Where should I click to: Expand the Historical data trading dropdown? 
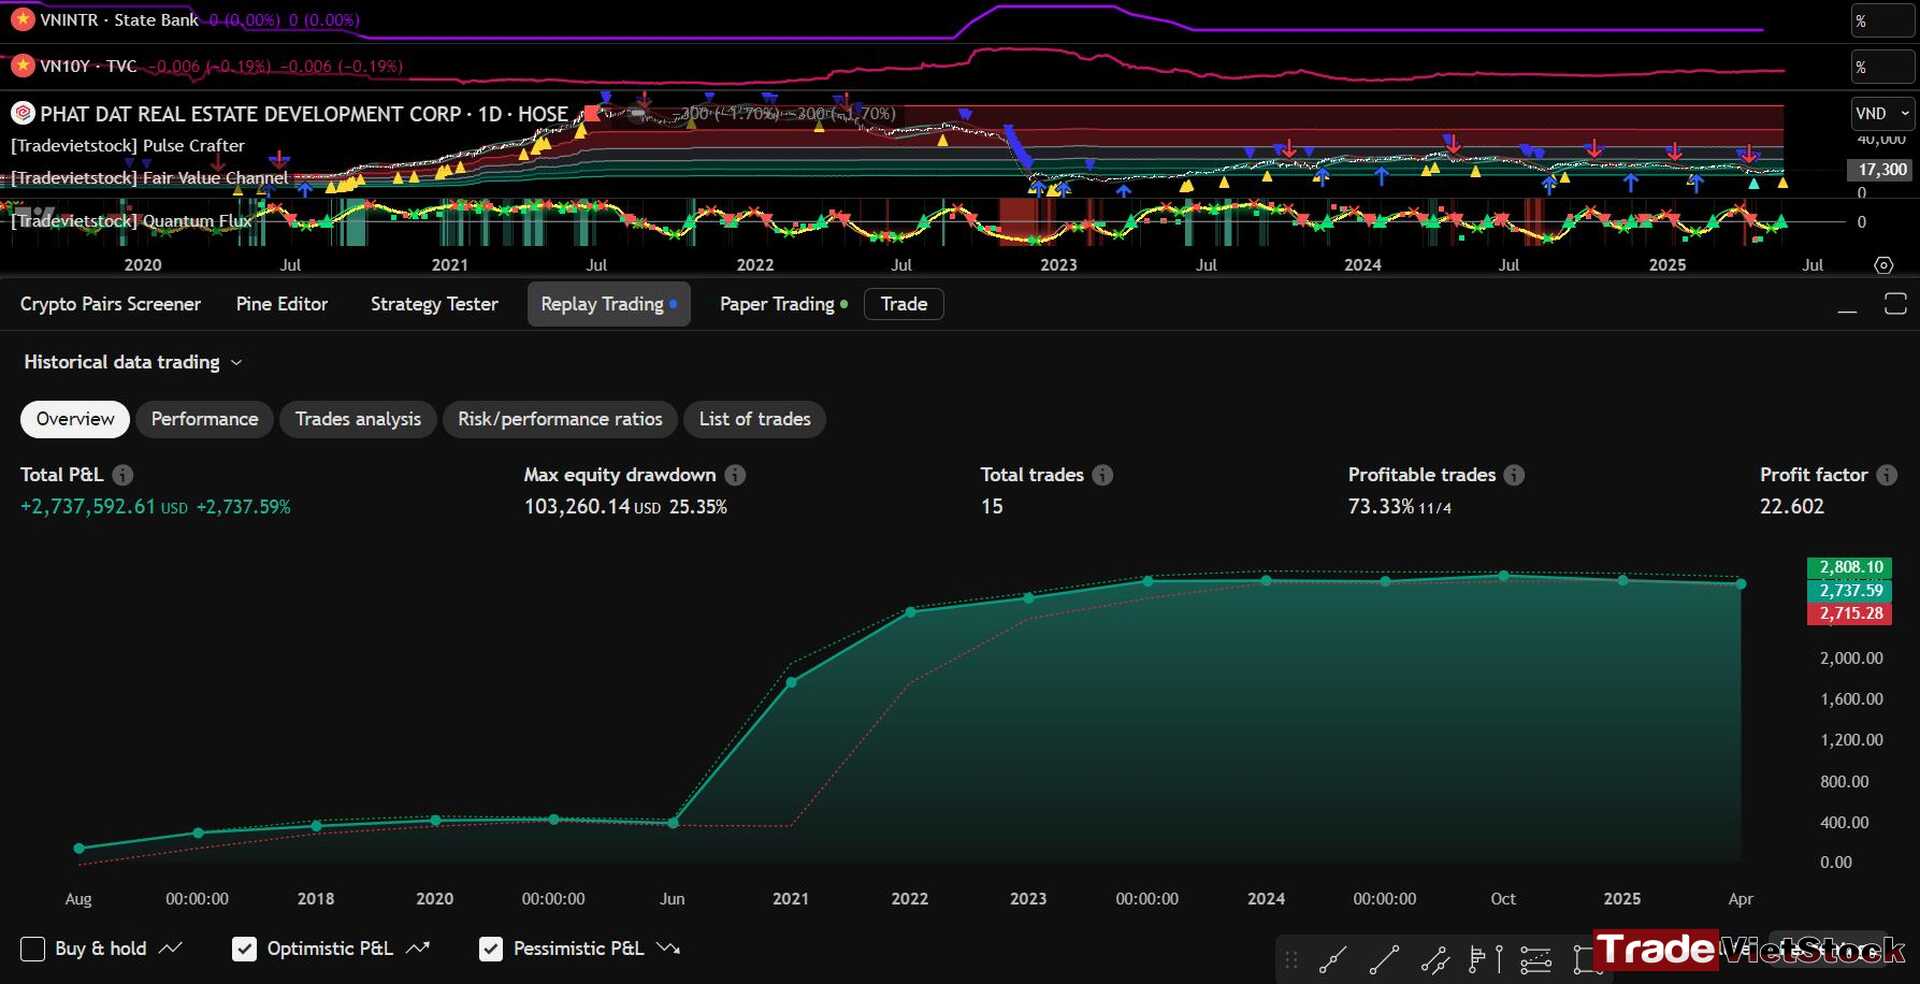tap(133, 362)
